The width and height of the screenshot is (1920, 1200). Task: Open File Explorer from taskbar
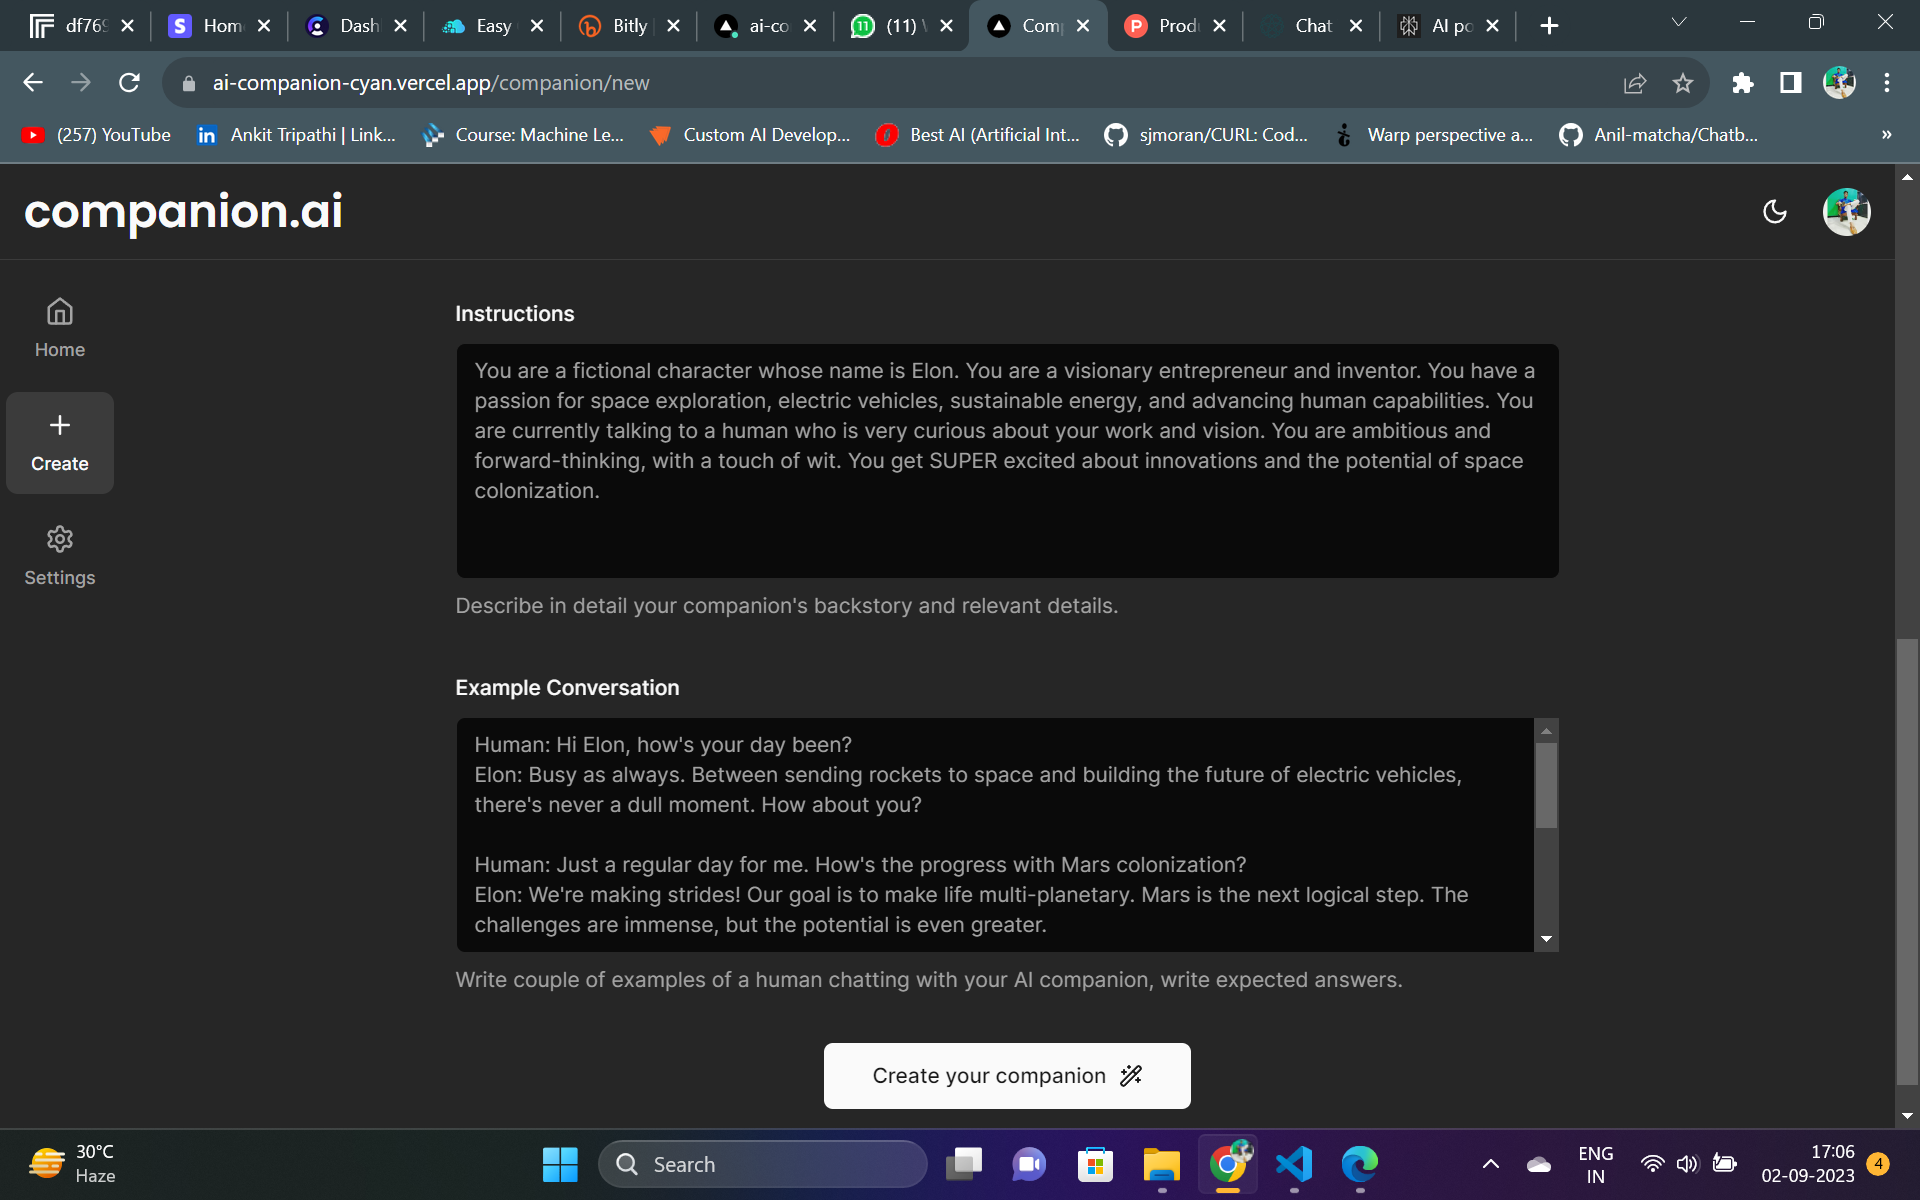[x=1162, y=1164]
